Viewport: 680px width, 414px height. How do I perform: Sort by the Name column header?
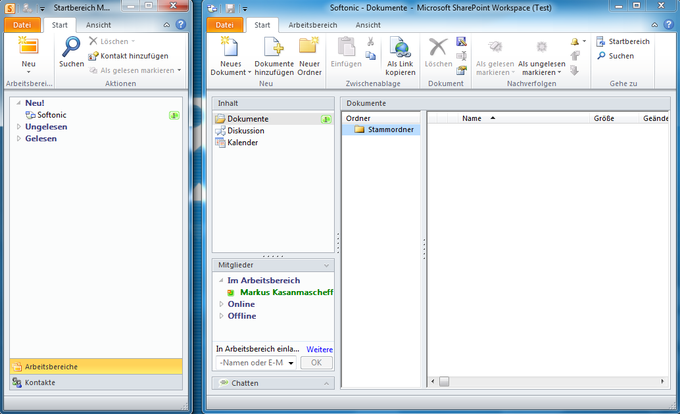pyautogui.click(x=523, y=118)
